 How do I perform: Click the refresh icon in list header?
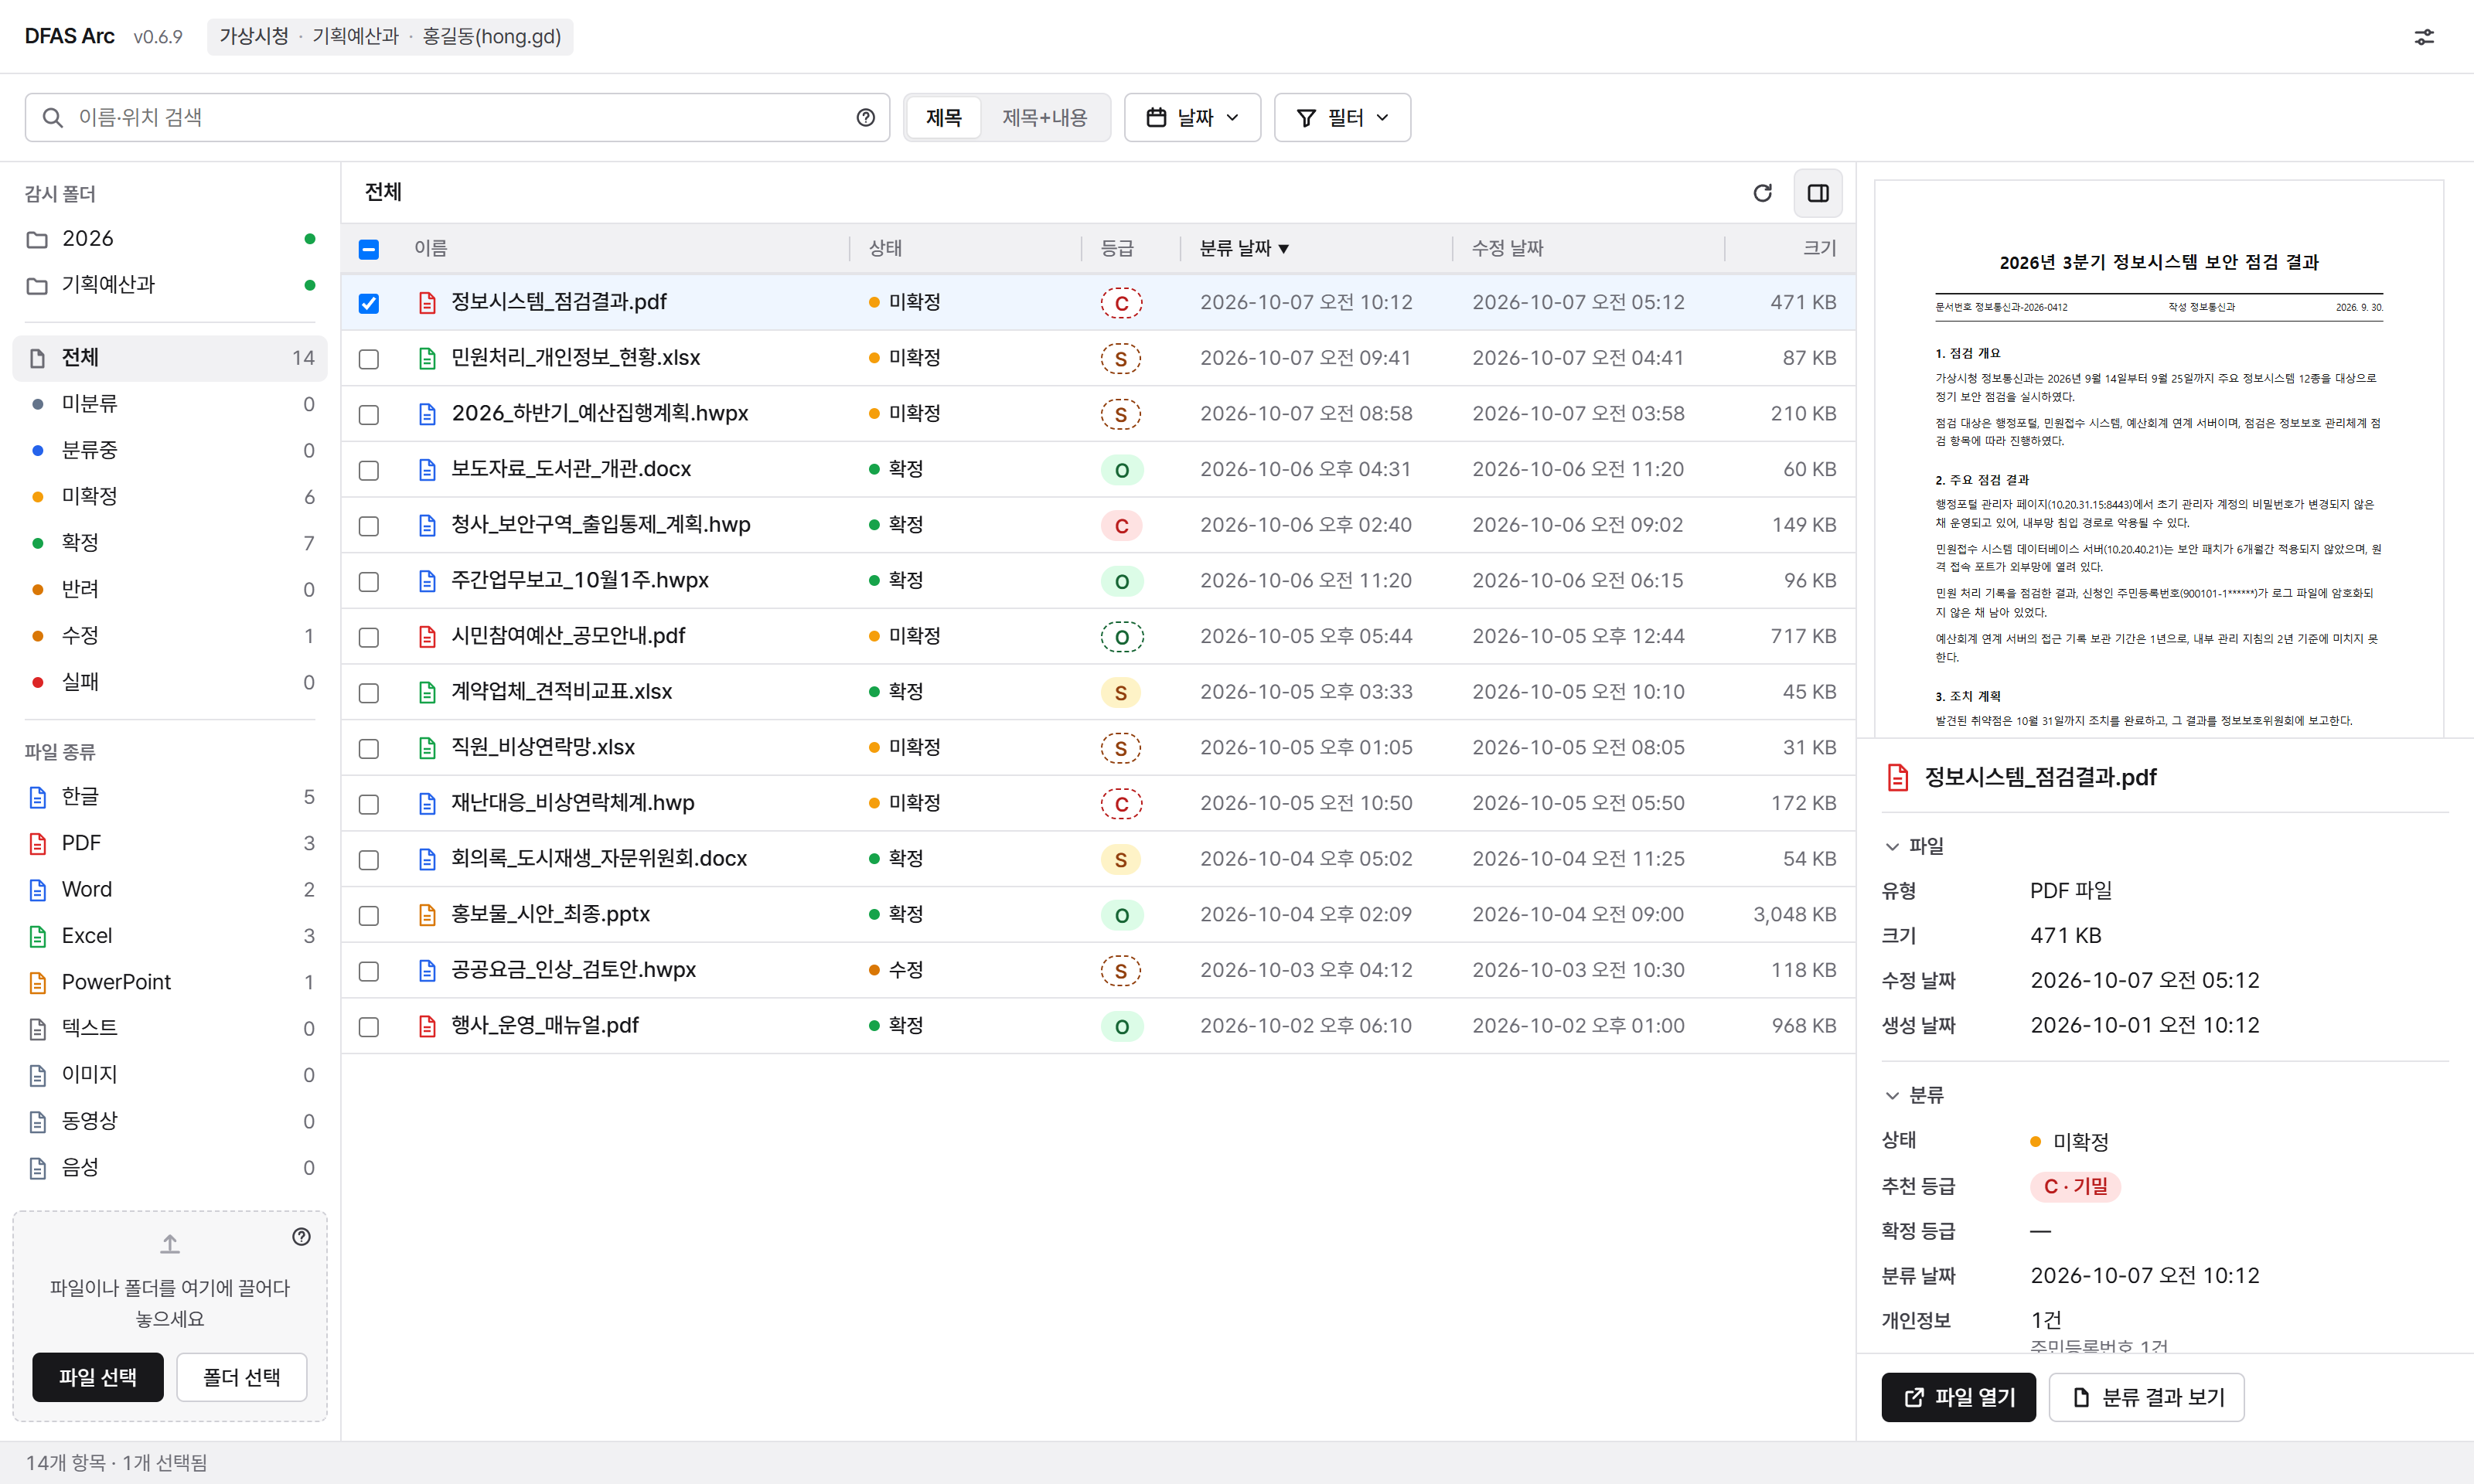click(1762, 193)
